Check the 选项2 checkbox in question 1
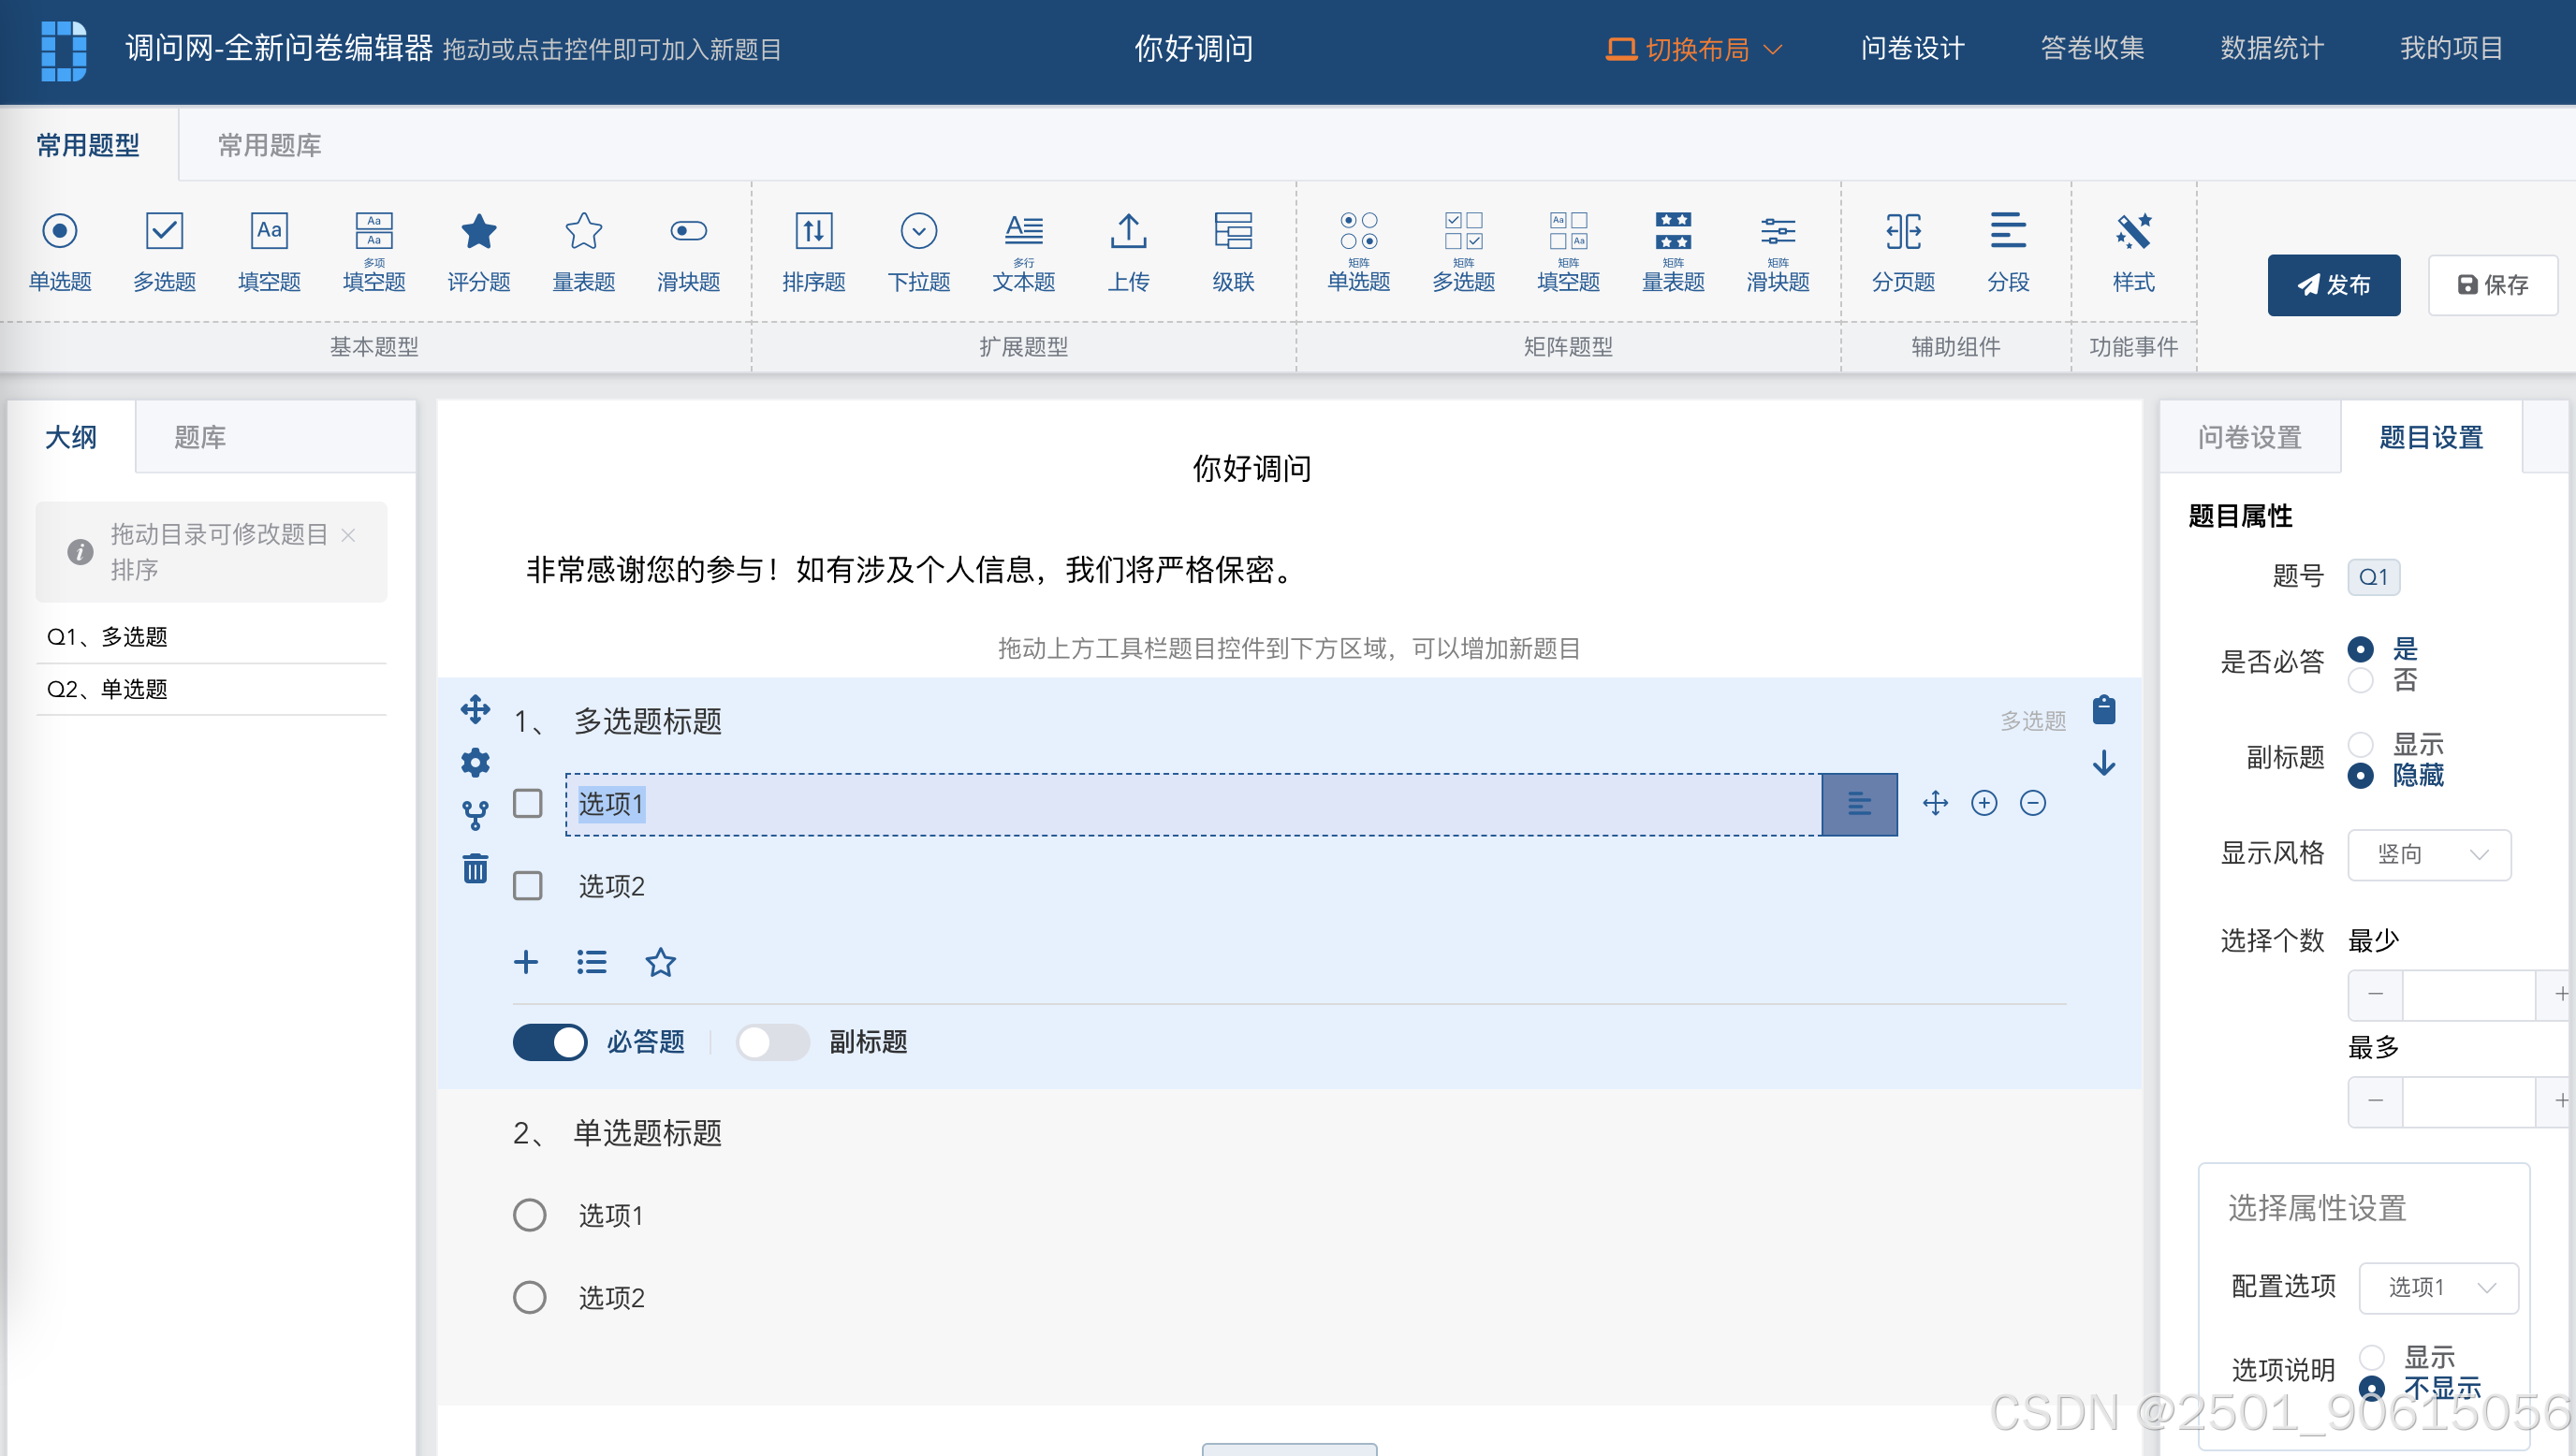This screenshot has width=2576, height=1456. click(x=527, y=886)
